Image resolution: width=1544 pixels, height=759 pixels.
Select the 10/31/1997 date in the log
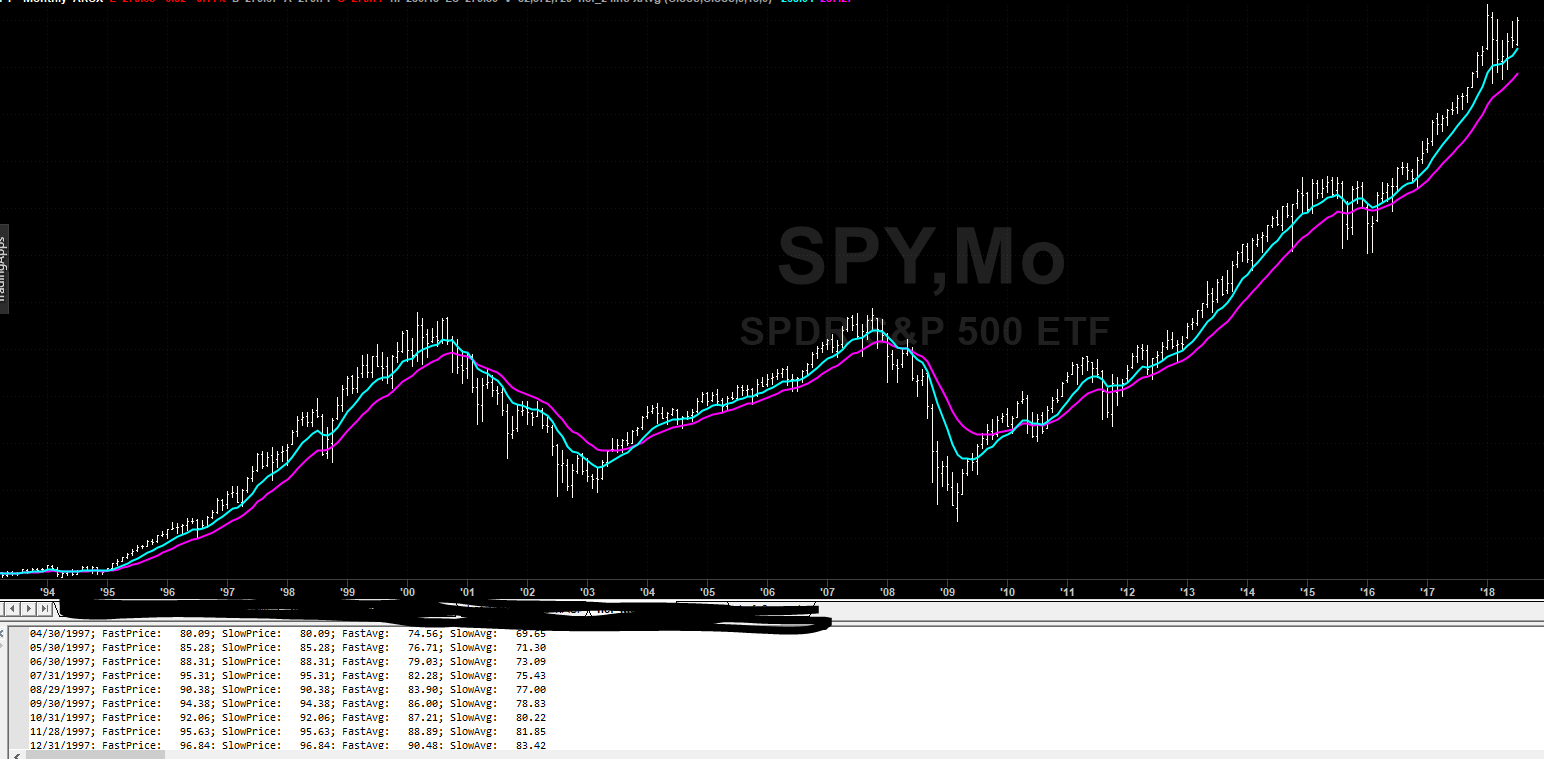click(x=62, y=717)
